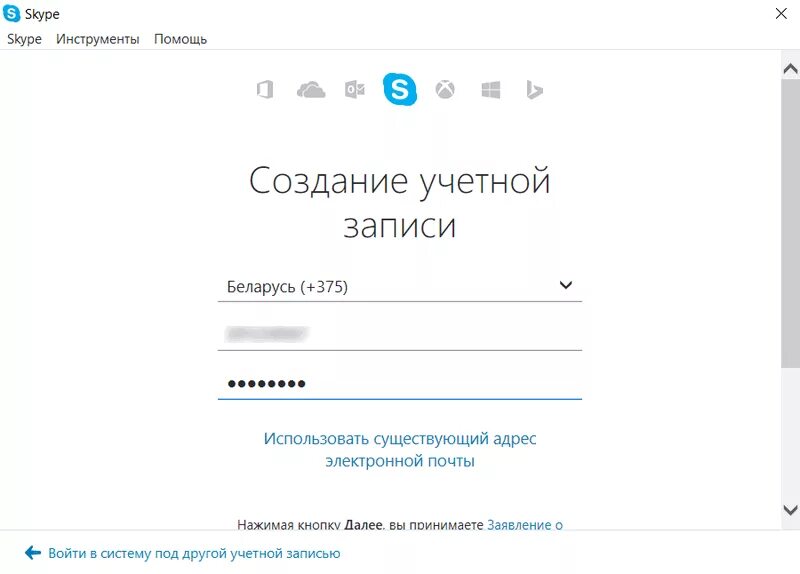The height and width of the screenshot is (574, 800).
Task: Click the Bing icon
Action: [534, 90]
